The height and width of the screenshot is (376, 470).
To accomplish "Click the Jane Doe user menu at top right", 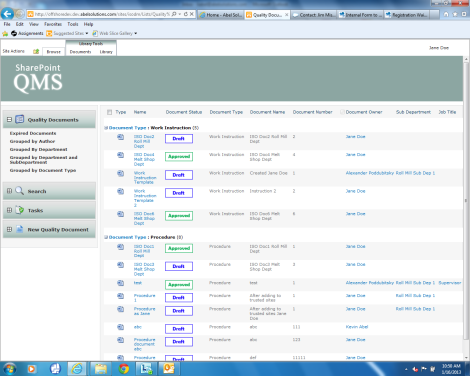I will coord(439,48).
